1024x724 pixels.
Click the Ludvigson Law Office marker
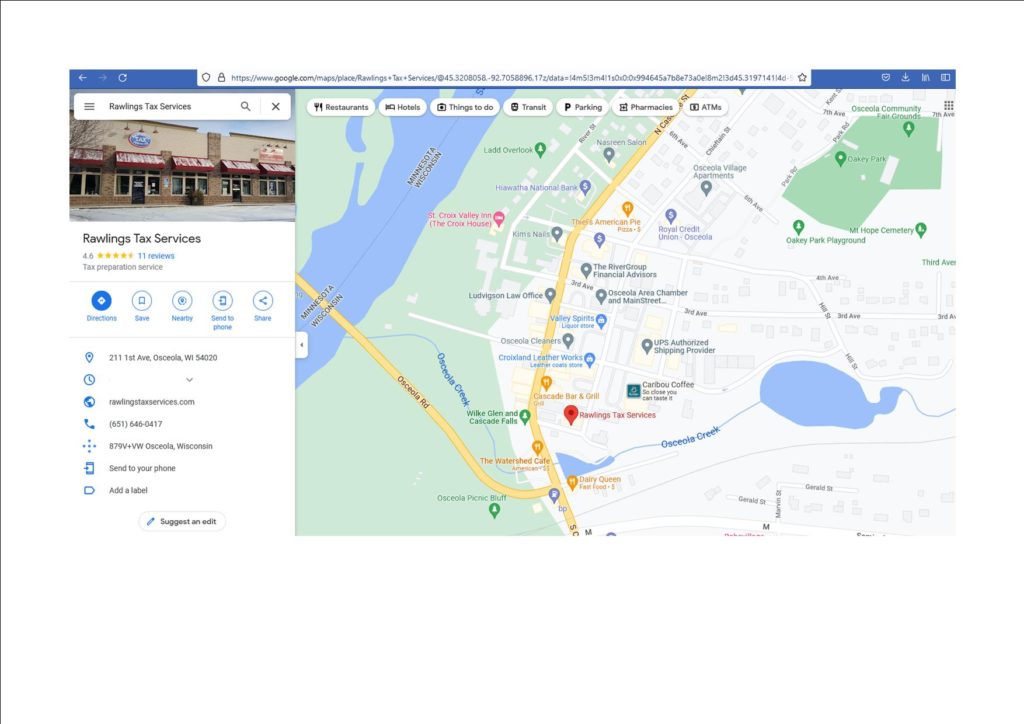(550, 295)
